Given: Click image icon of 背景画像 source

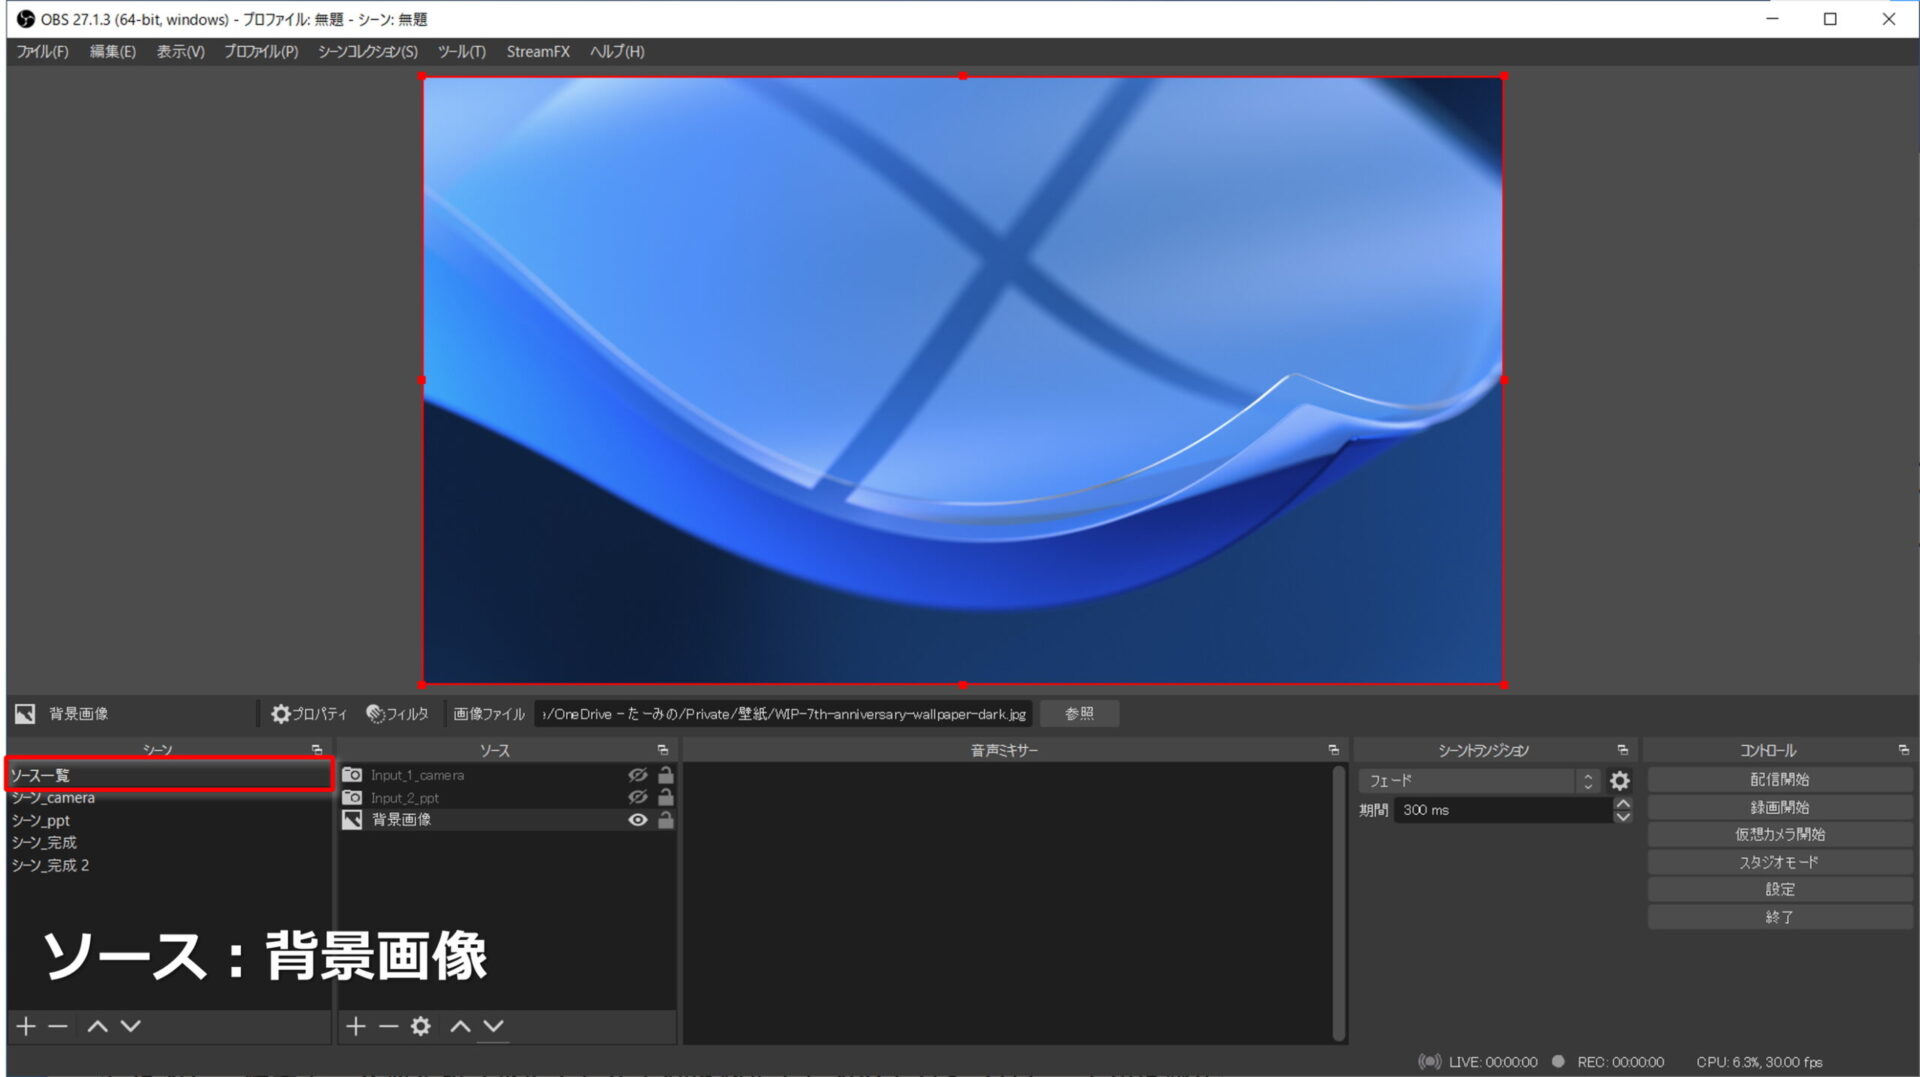Looking at the screenshot, I should 352,820.
